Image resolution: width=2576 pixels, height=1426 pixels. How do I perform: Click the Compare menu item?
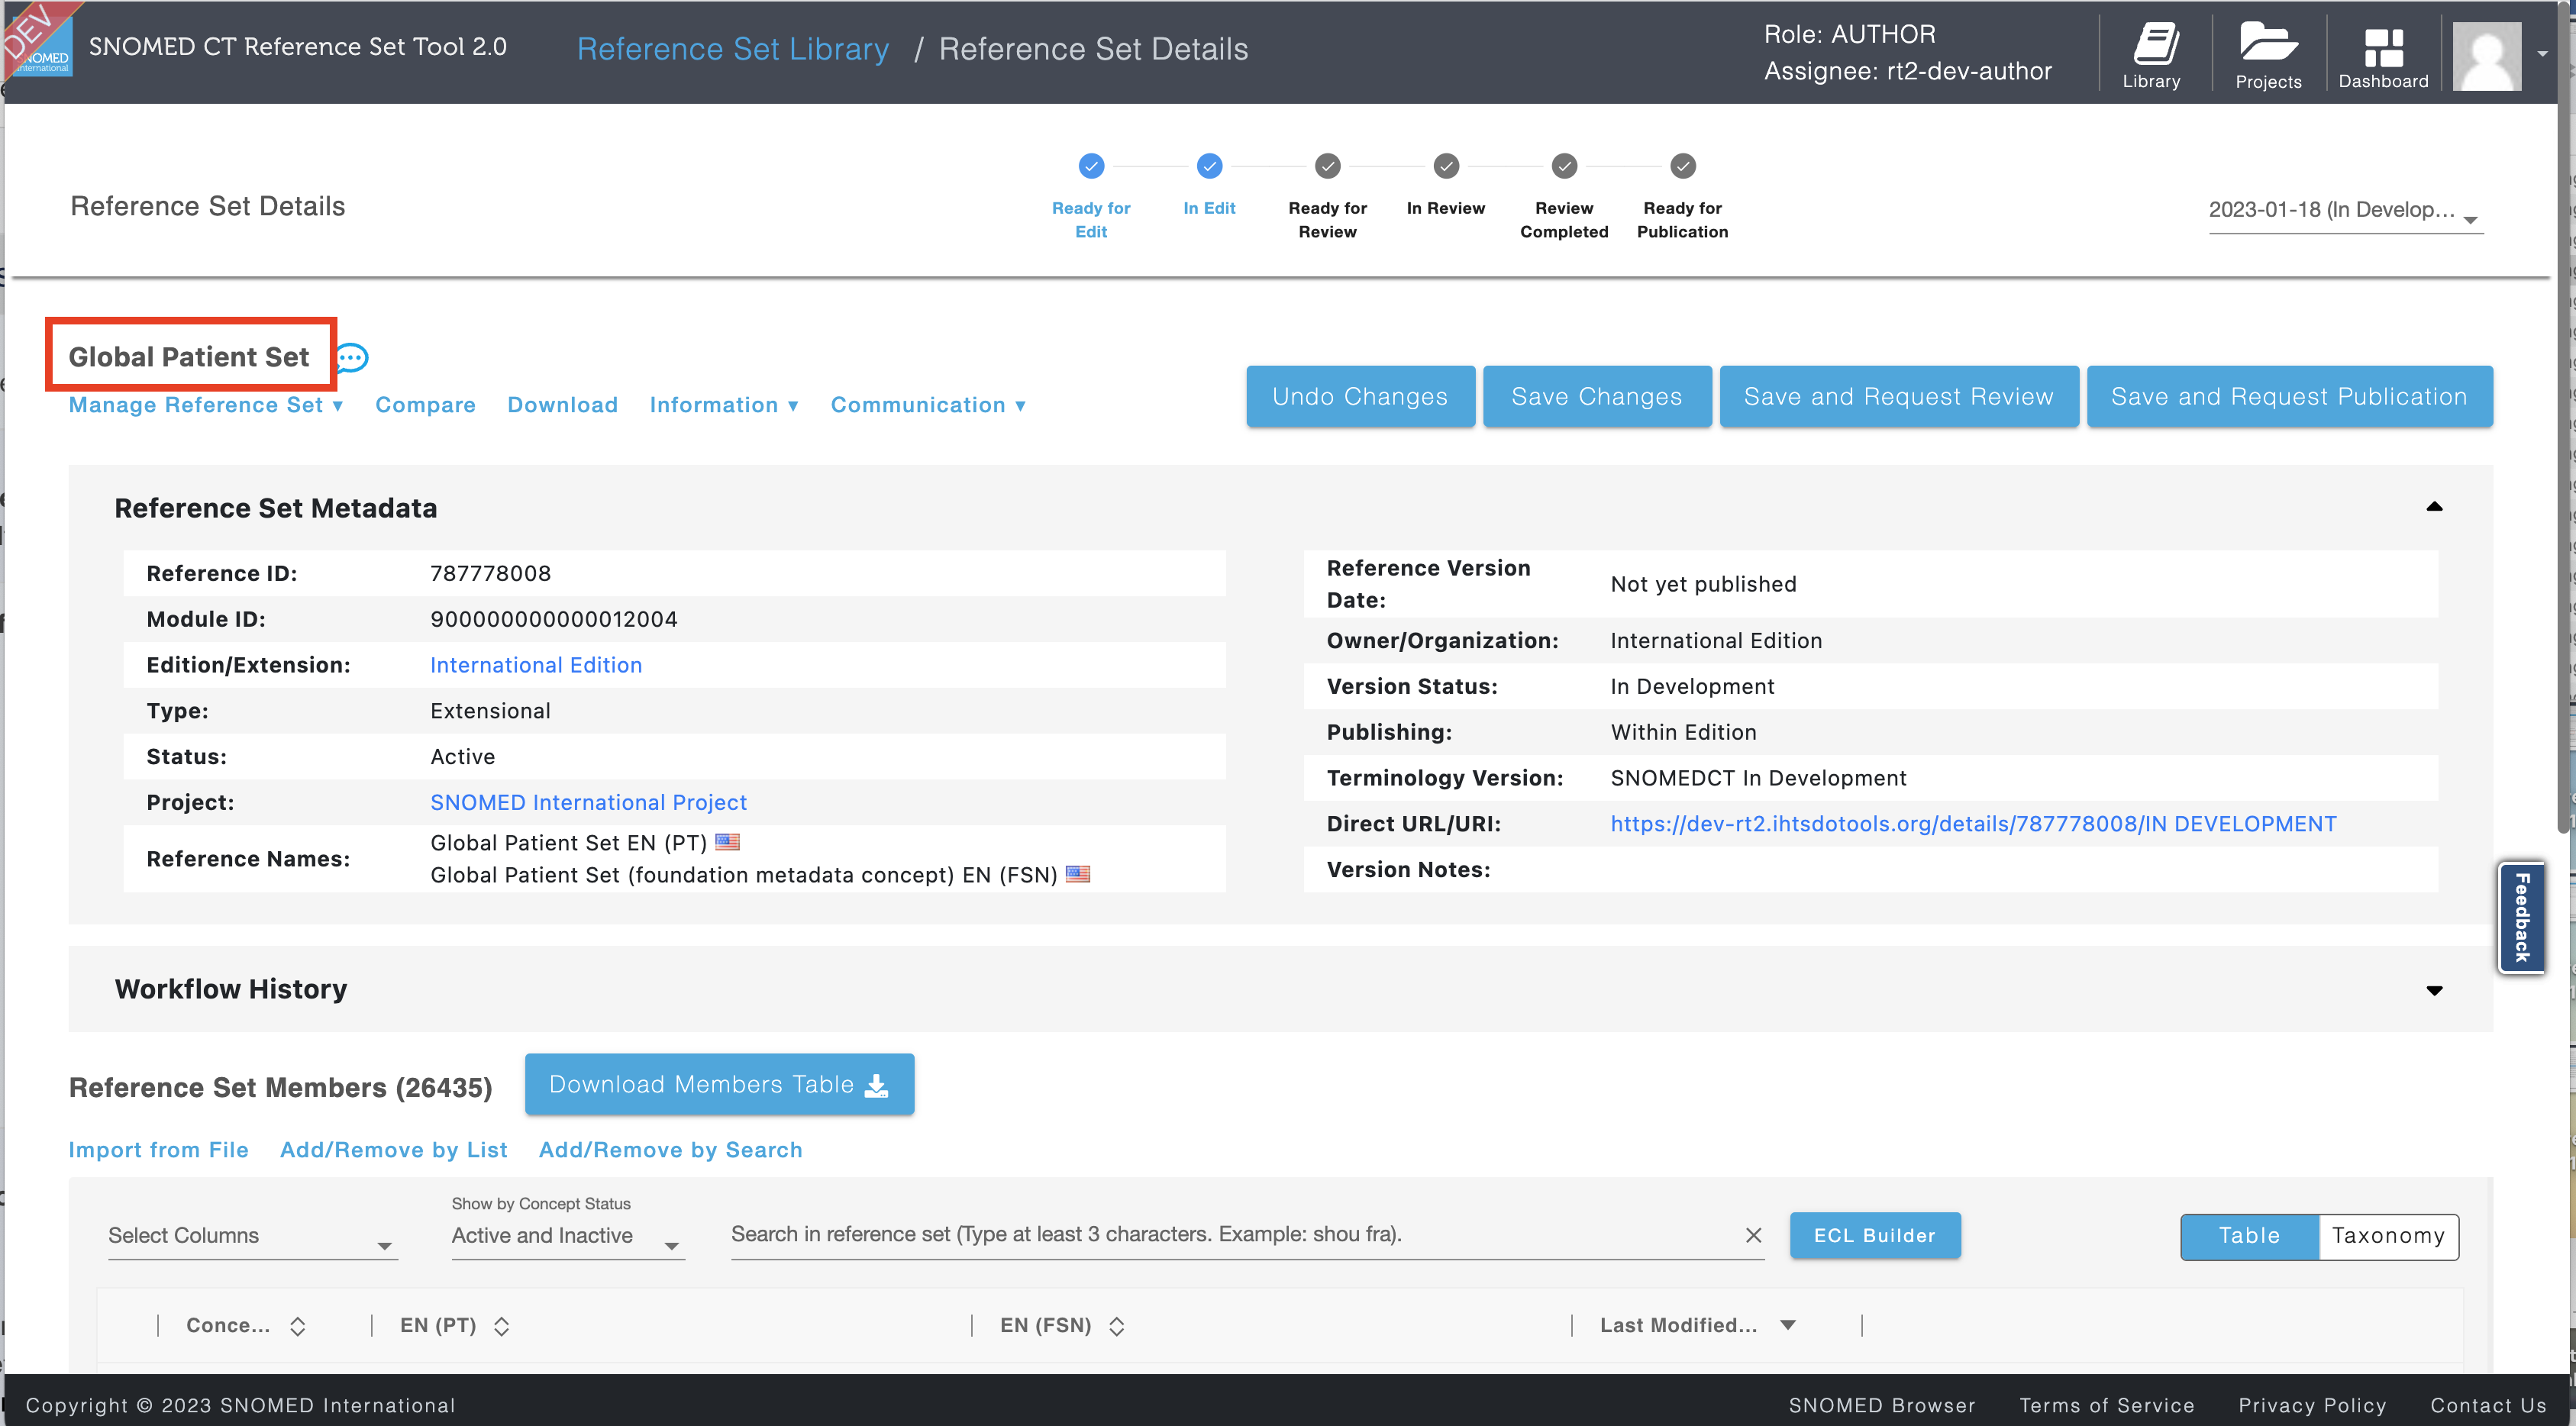coord(425,405)
